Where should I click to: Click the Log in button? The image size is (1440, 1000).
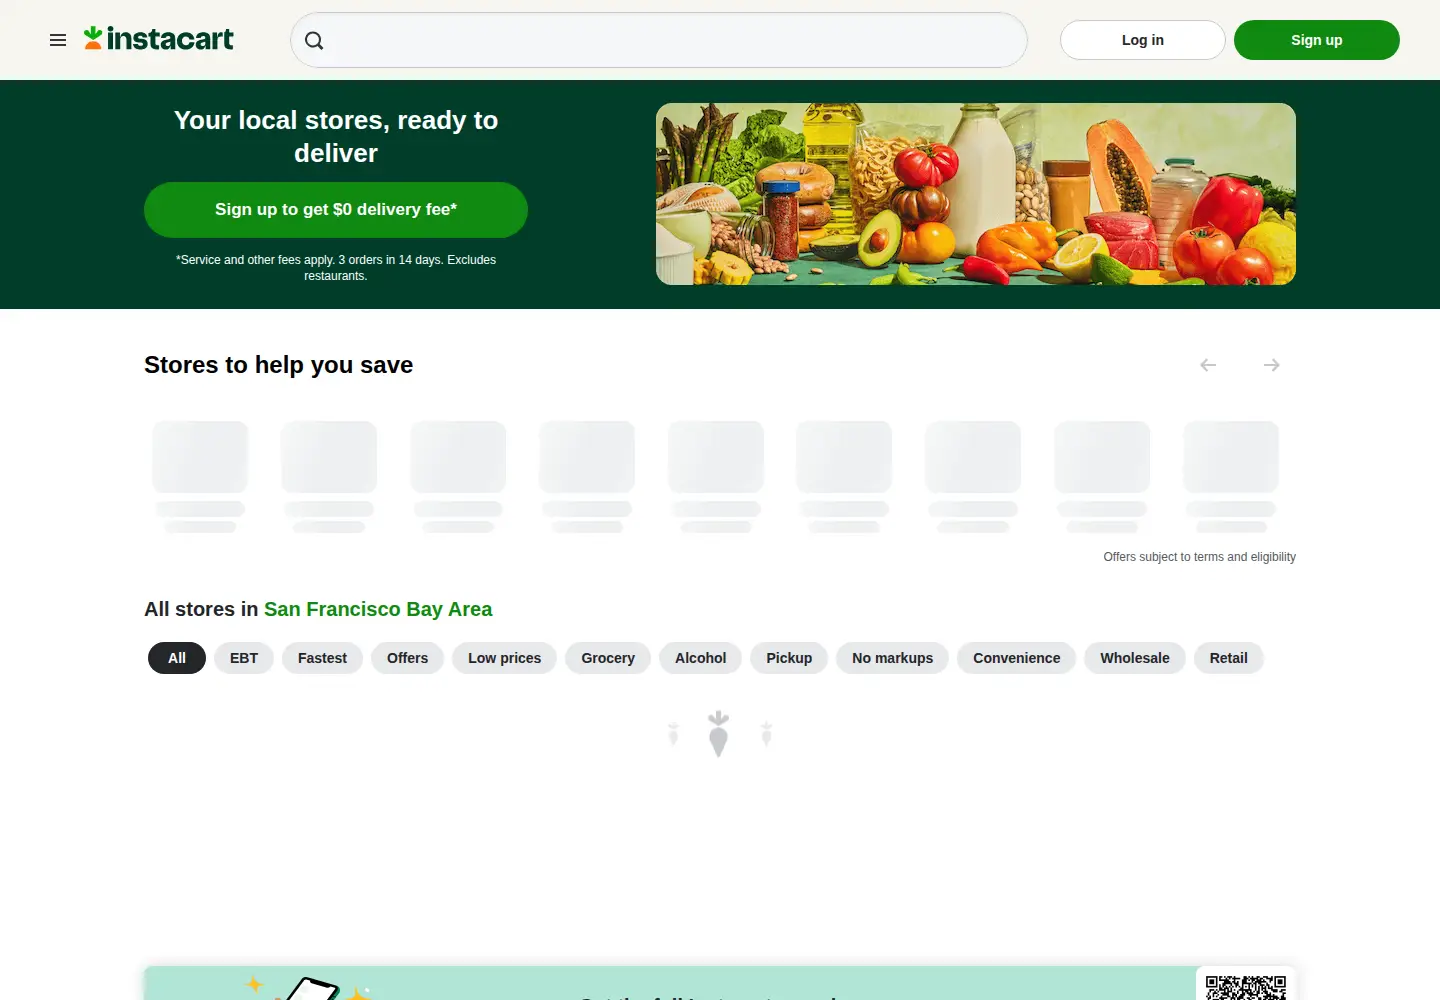click(x=1143, y=40)
